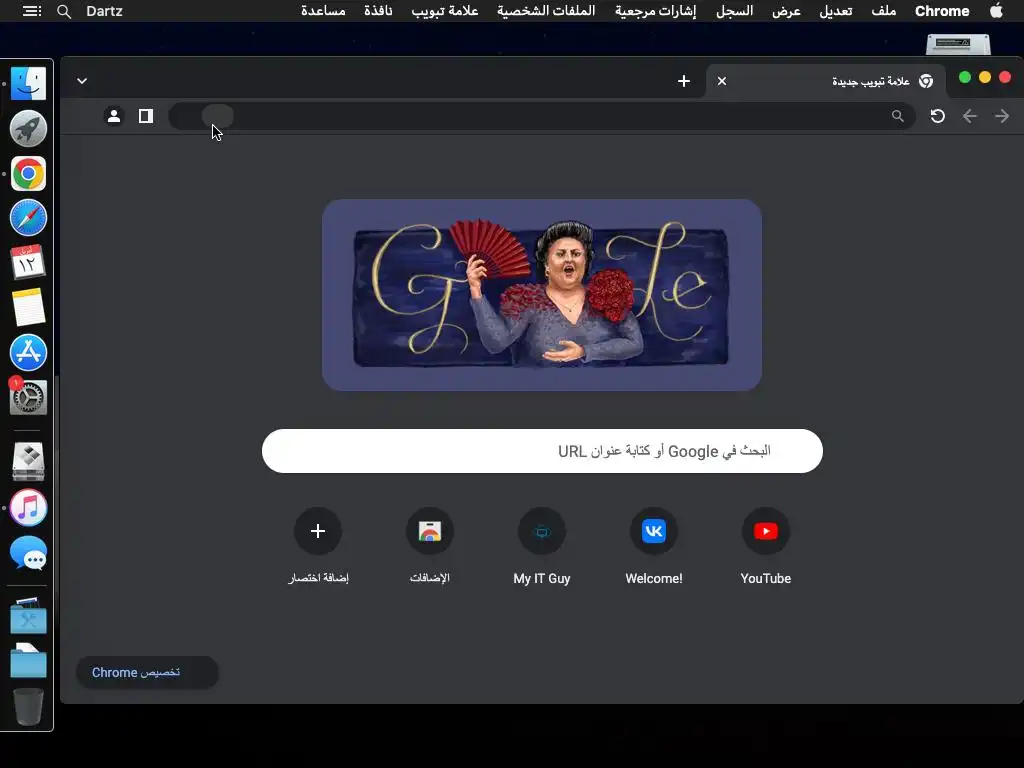This screenshot has height=768, width=1024.
Task: Reload the page with the refresh icon
Action: point(938,116)
